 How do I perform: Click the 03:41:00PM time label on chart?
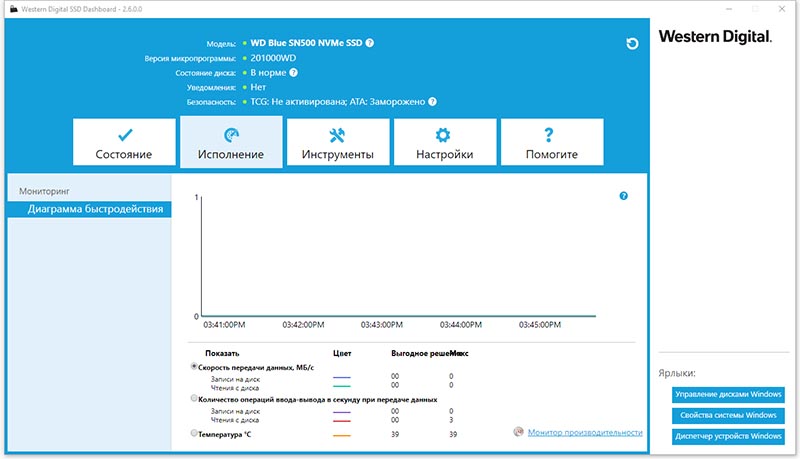click(224, 325)
